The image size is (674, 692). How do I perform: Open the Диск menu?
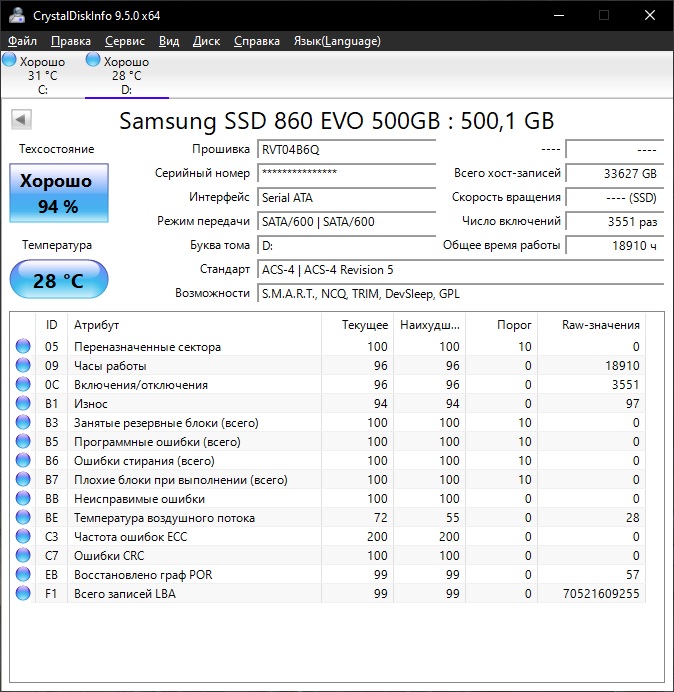206,41
